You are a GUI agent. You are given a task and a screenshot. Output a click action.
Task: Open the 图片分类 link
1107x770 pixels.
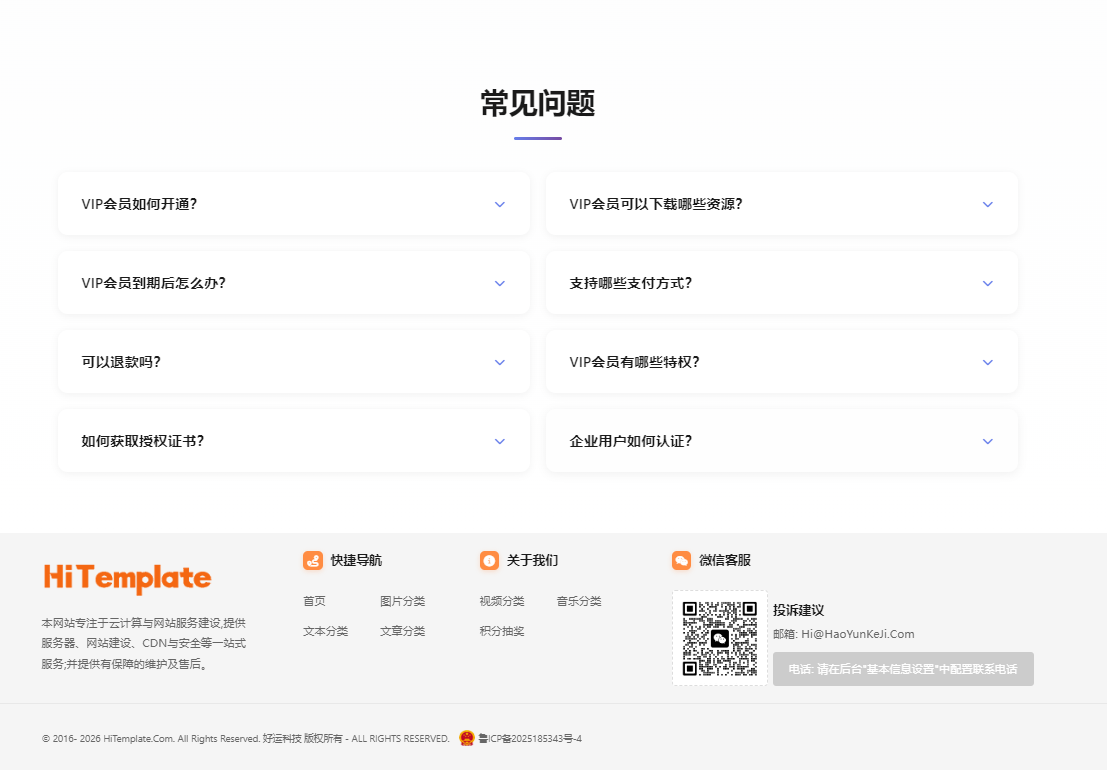(402, 601)
